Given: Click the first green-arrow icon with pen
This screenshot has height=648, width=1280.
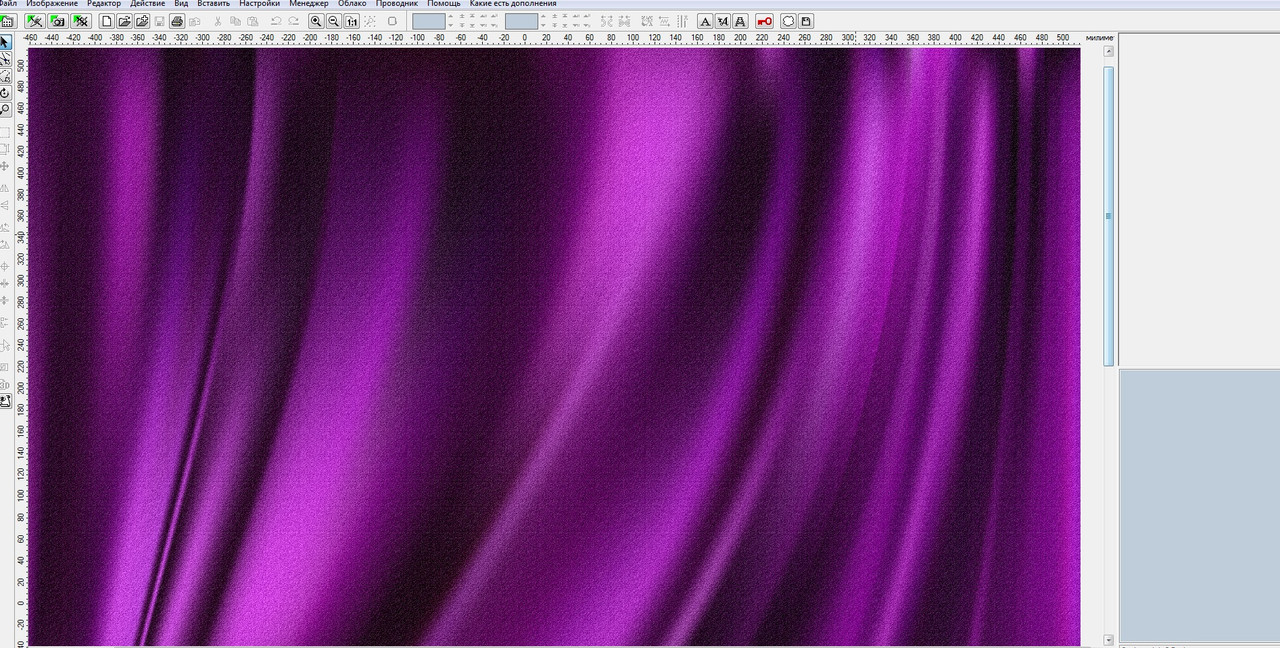Looking at the screenshot, I should coord(34,21).
